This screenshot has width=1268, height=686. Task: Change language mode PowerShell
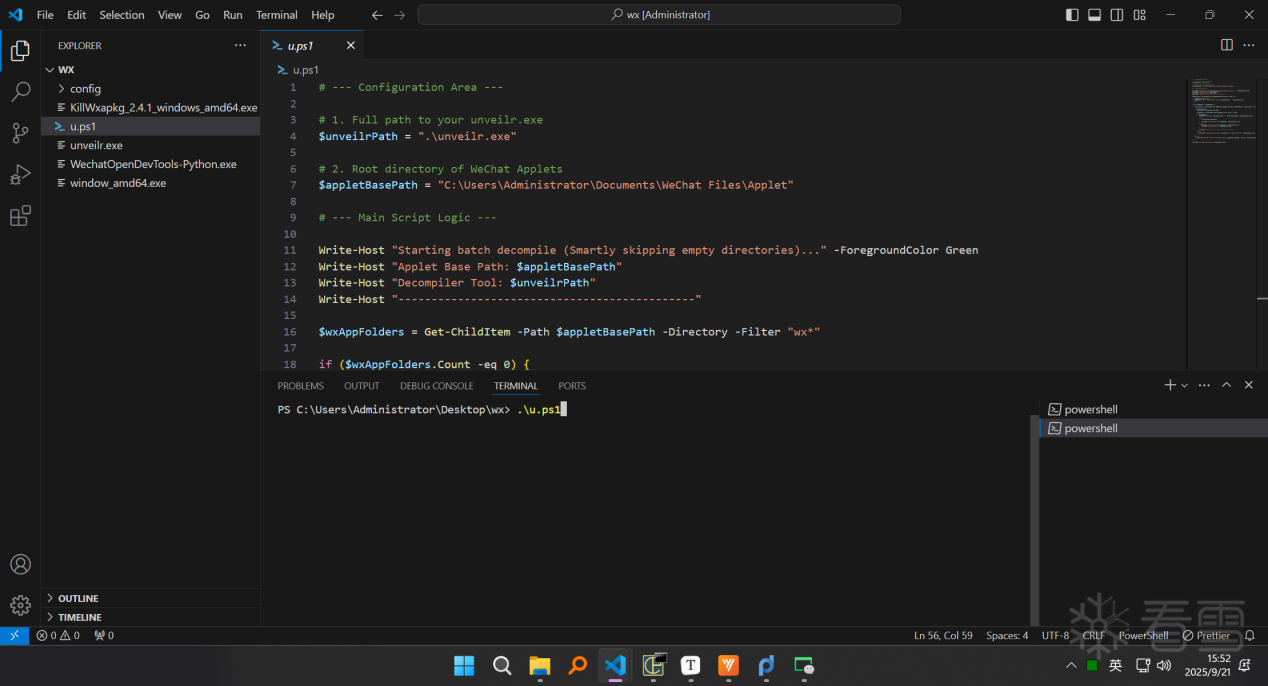click(x=1143, y=635)
